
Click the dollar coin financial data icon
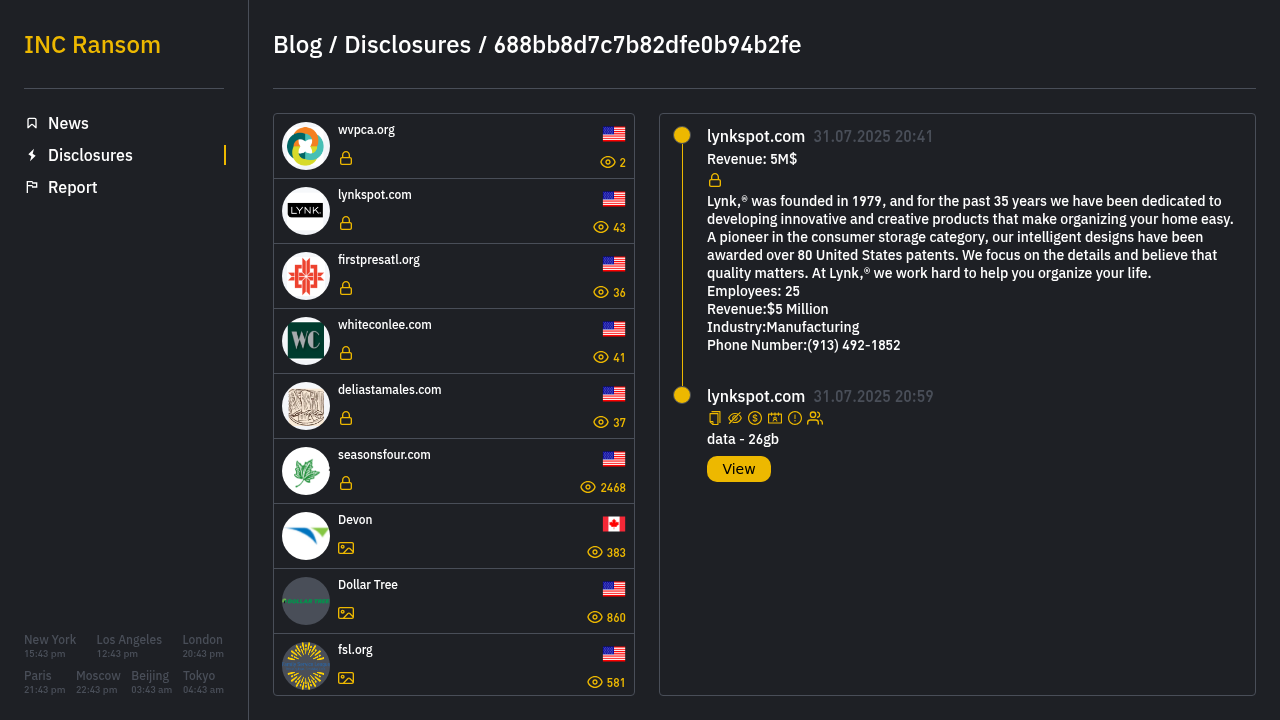click(755, 418)
